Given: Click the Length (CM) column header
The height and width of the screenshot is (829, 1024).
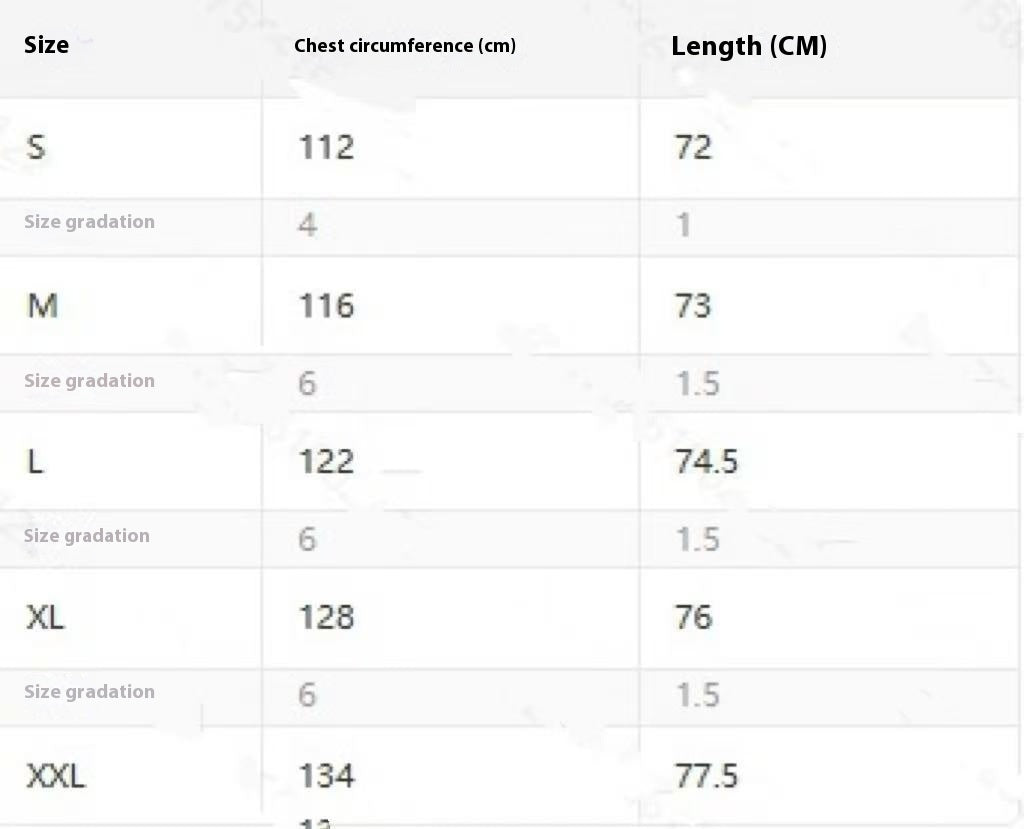Looking at the screenshot, I should click(x=749, y=46).
